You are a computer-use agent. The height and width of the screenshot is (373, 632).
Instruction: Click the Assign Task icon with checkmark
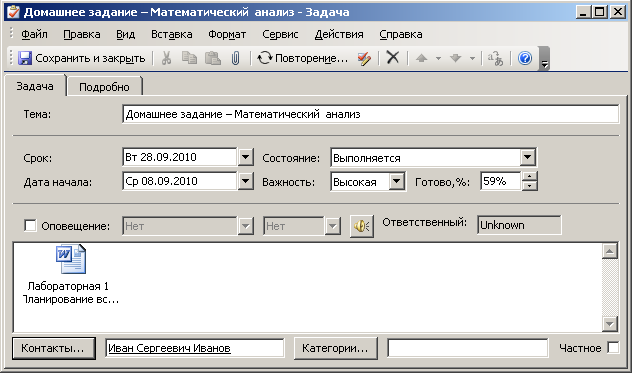(x=364, y=58)
